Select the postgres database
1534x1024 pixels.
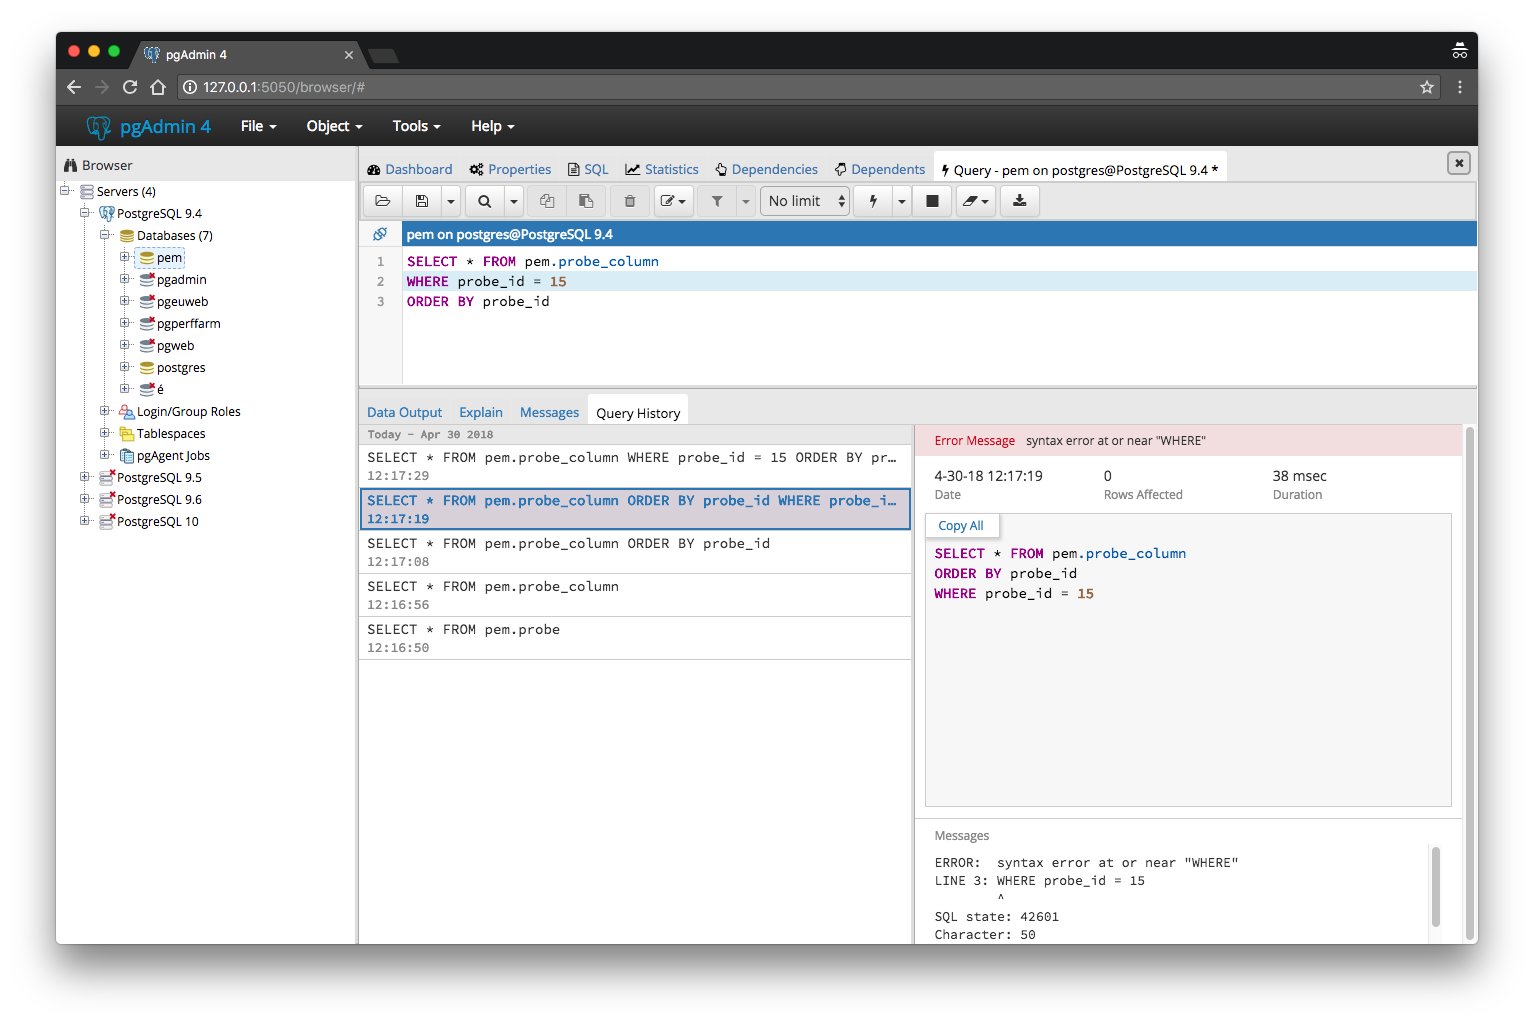point(180,367)
